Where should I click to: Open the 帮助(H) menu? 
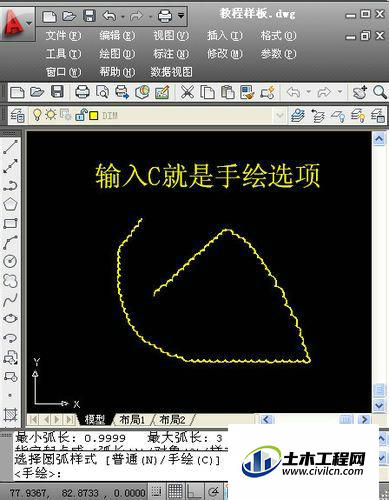117,72
